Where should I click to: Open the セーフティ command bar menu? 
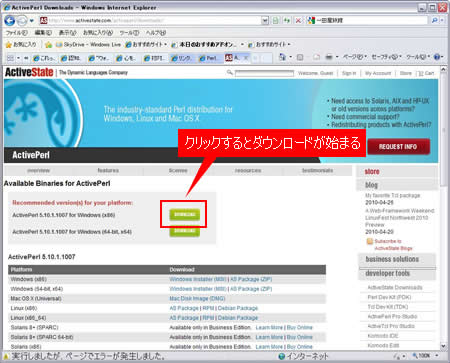(387, 57)
